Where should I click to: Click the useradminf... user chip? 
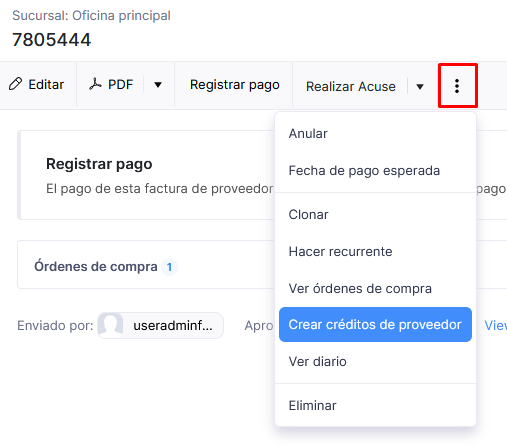[161, 325]
